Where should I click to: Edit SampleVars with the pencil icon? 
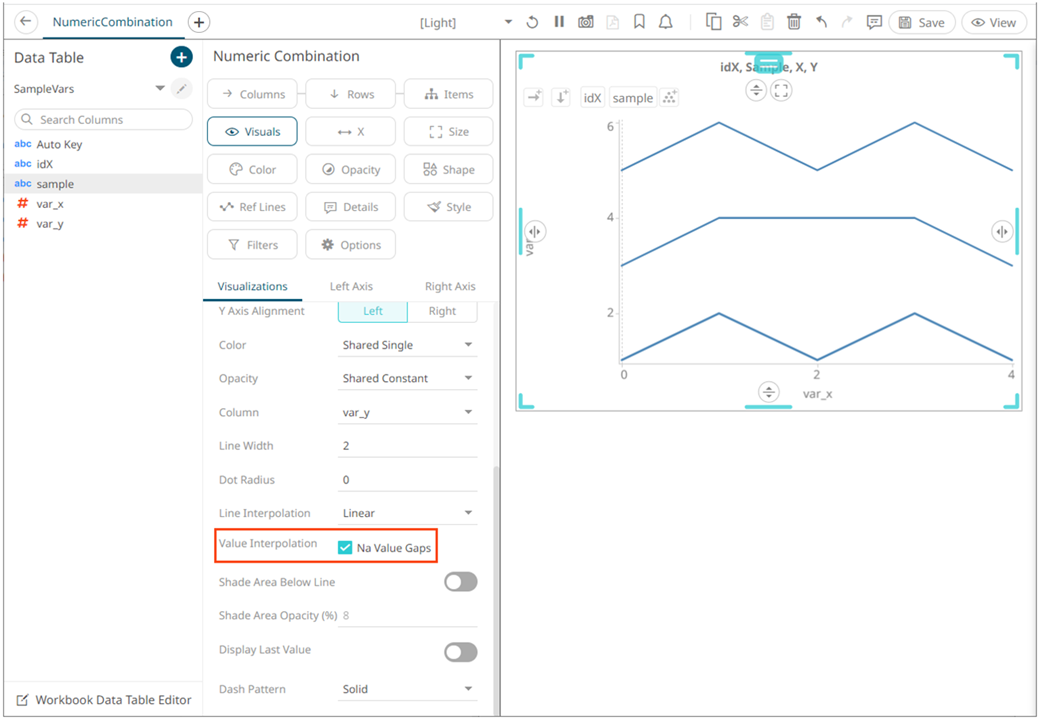[181, 88]
